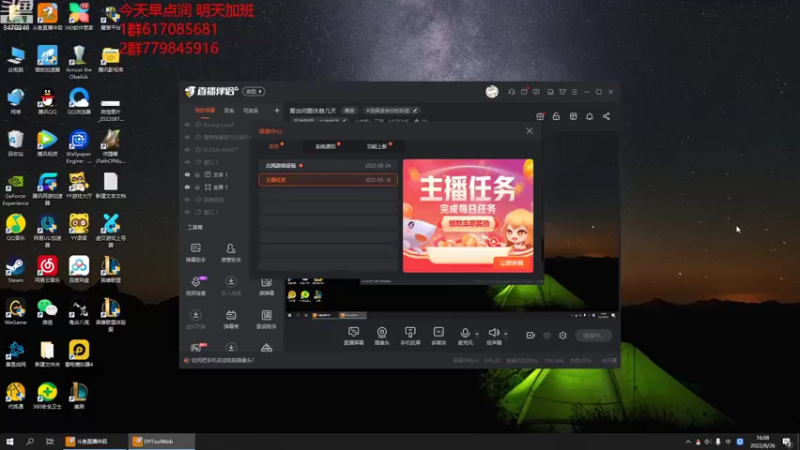Open 房管助手 tool in toolbox

(x=231, y=253)
